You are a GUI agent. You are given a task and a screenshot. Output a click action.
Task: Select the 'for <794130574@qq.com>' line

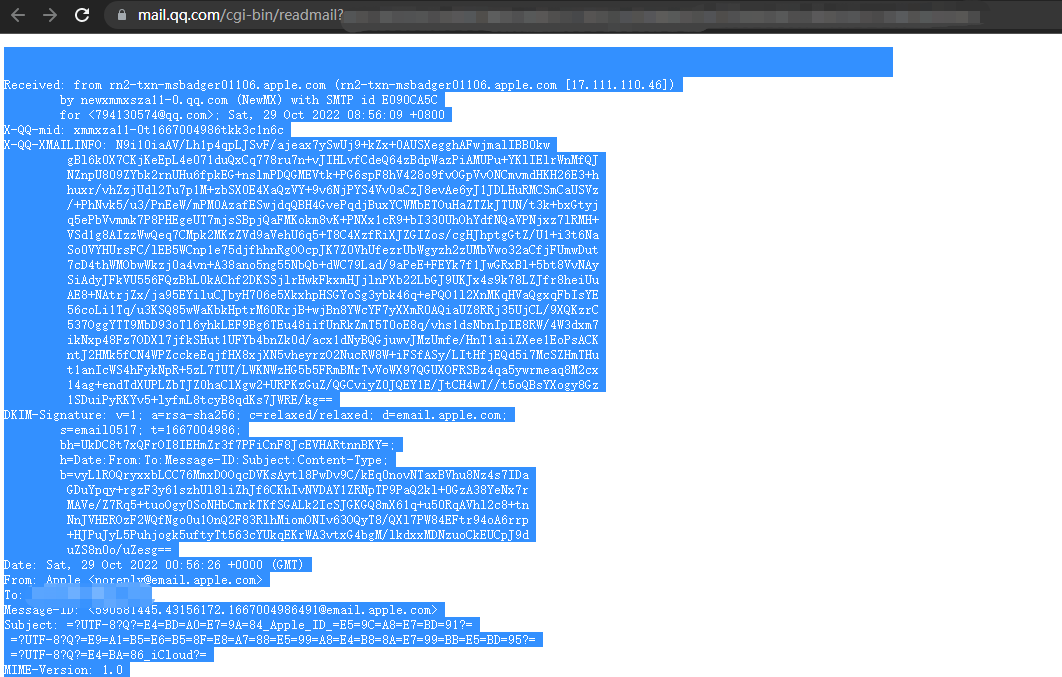pos(252,114)
